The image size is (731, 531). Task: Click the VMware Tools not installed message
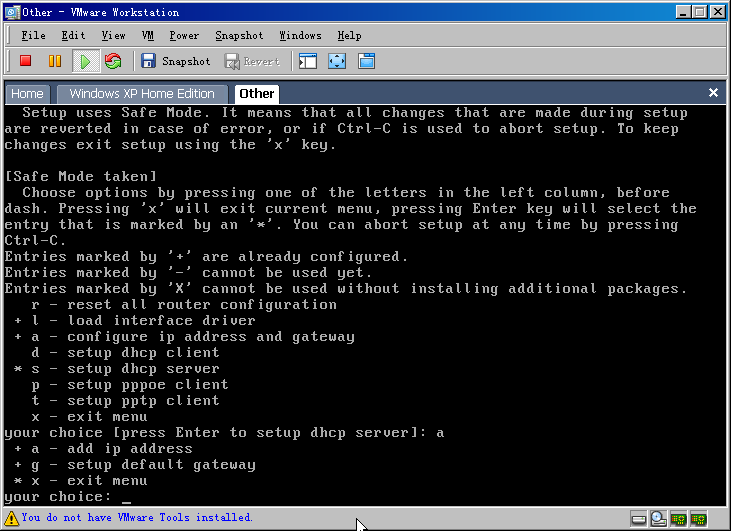click(x=137, y=517)
